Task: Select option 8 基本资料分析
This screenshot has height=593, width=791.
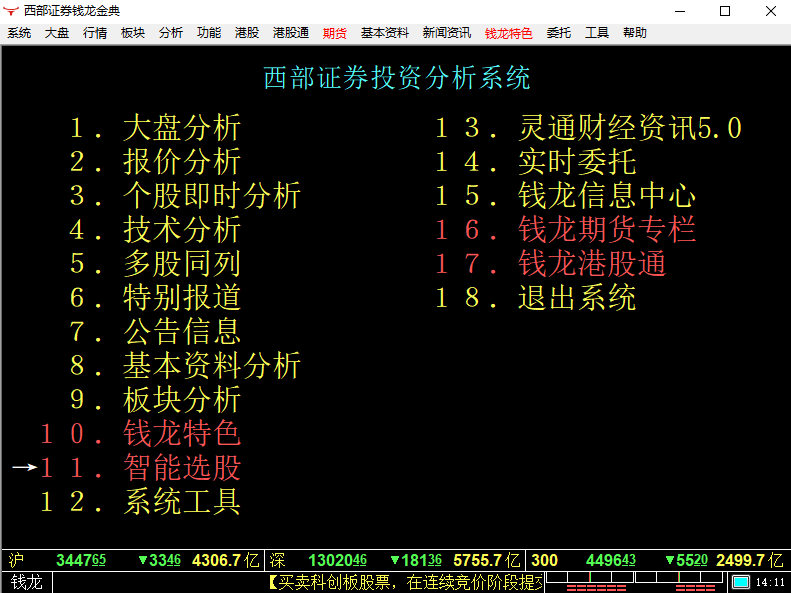Action: 185,366
